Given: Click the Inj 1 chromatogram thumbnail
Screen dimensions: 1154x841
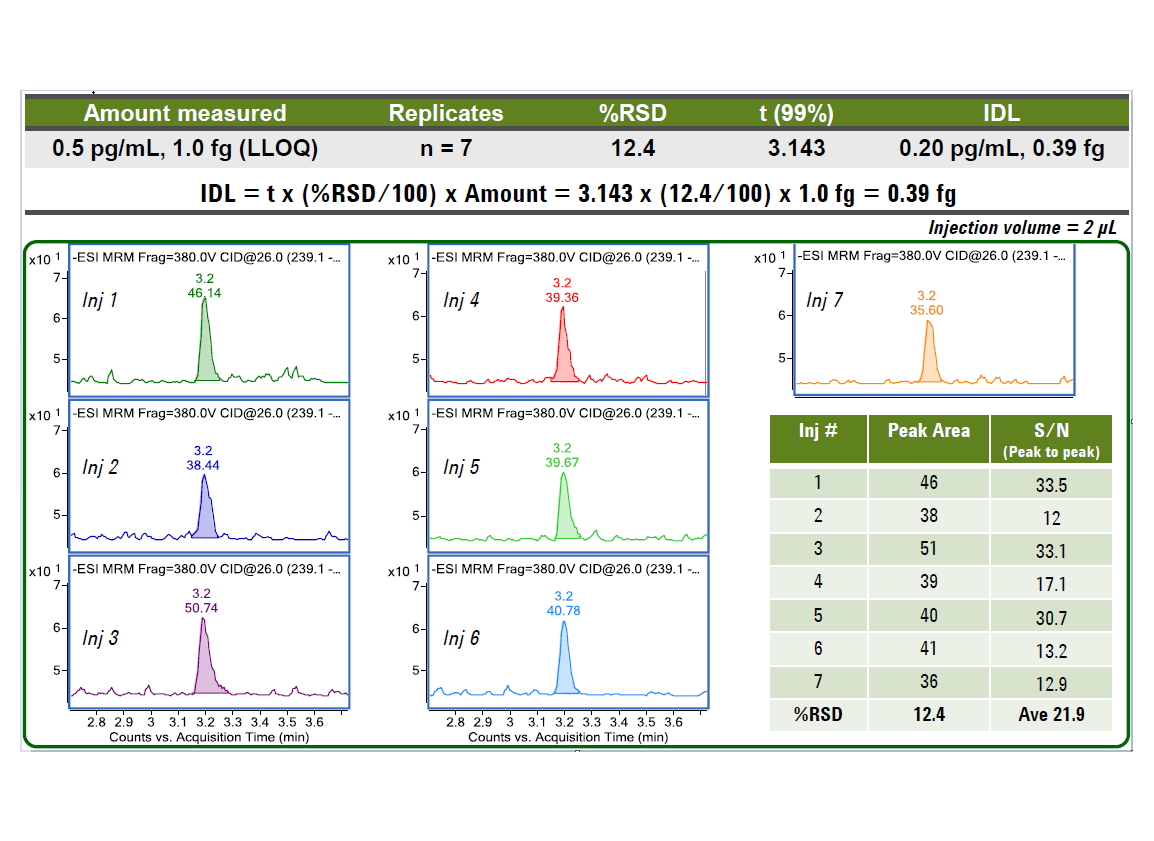Looking at the screenshot, I should (208, 320).
